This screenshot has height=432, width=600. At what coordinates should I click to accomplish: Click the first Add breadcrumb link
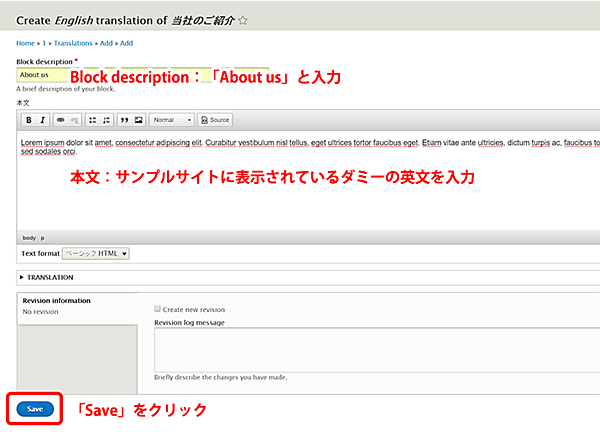[106, 43]
